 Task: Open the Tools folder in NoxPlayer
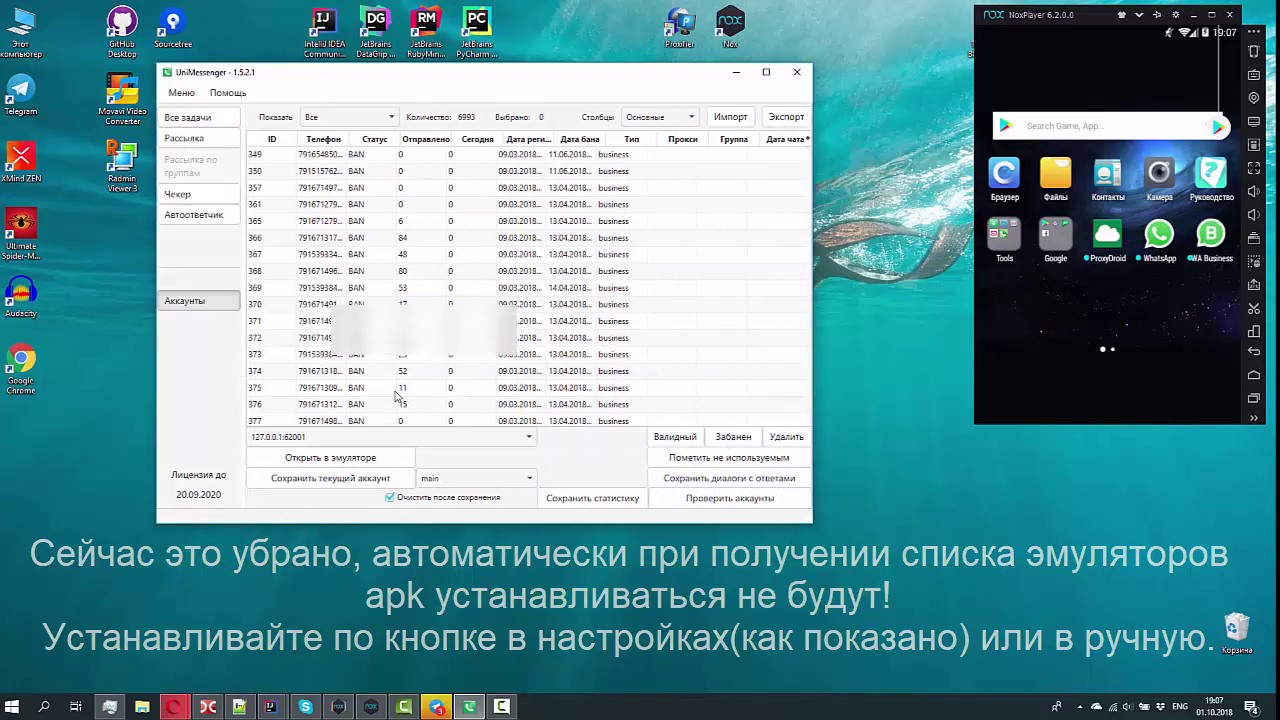(1004, 235)
